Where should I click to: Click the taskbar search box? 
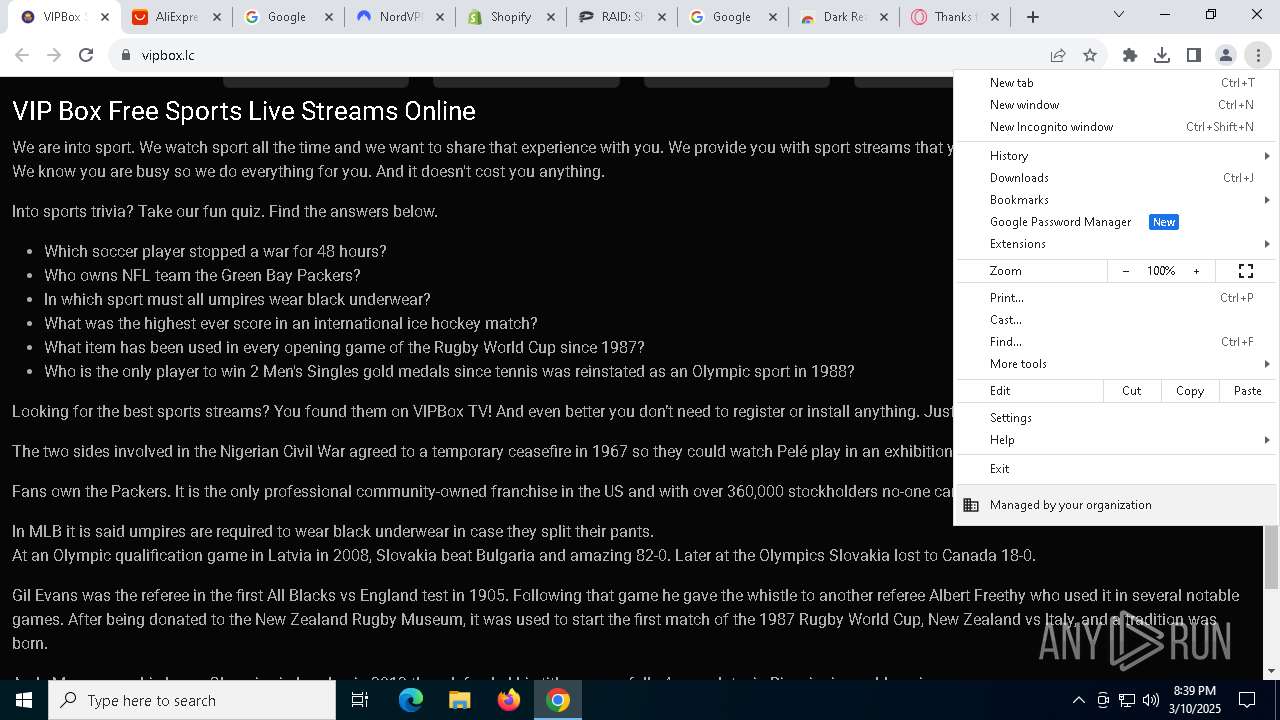coord(192,700)
